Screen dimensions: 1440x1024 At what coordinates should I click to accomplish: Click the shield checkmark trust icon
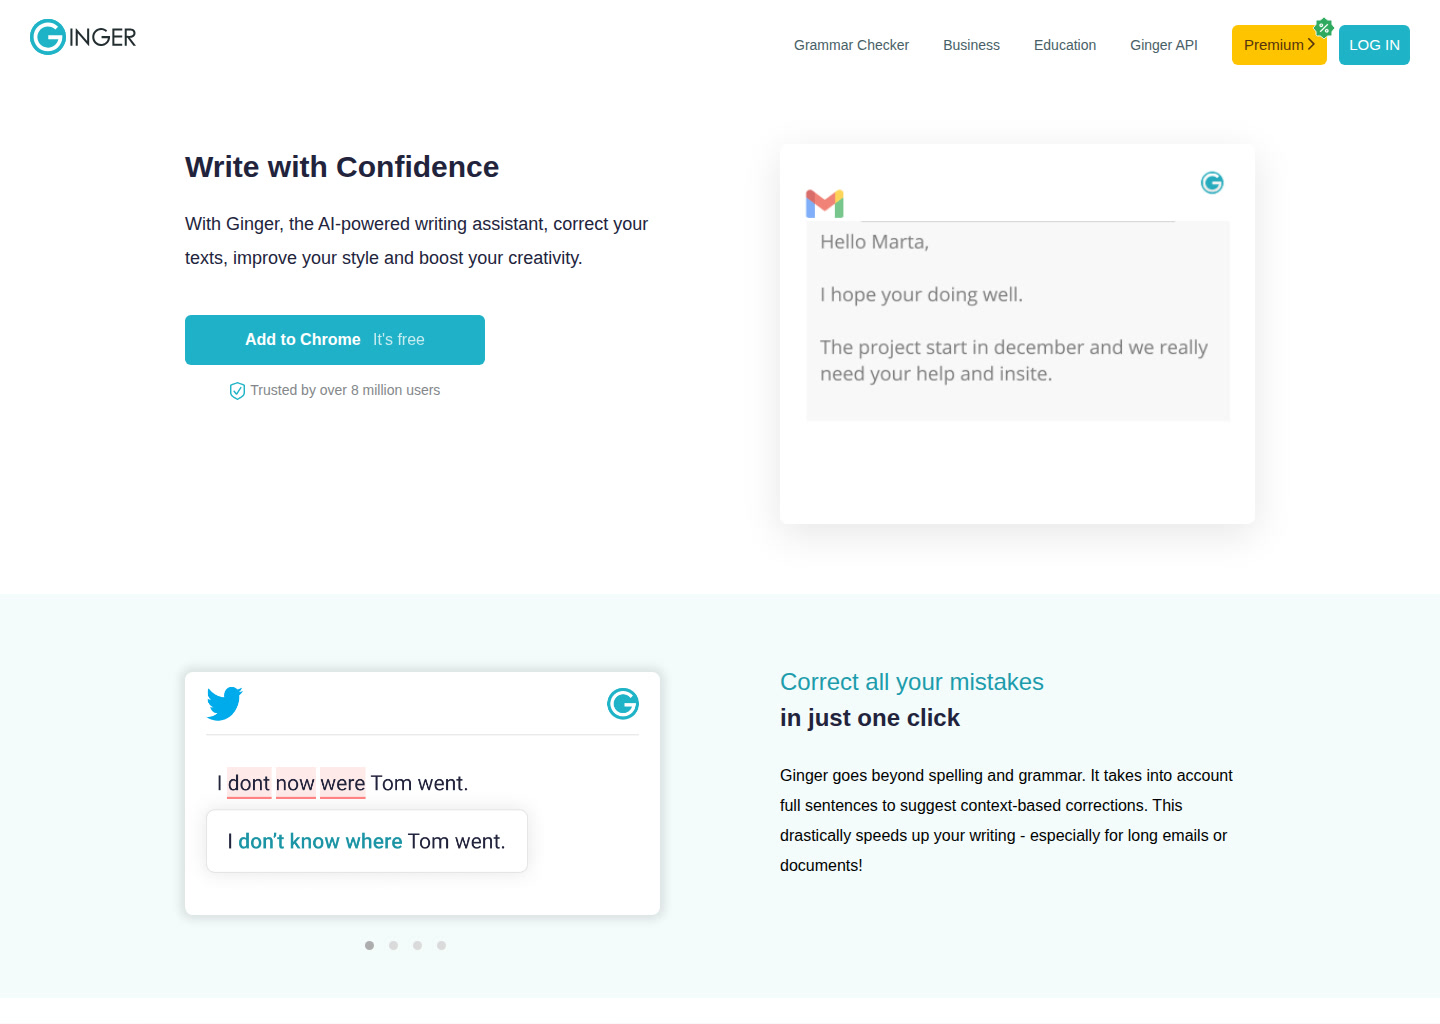237,391
